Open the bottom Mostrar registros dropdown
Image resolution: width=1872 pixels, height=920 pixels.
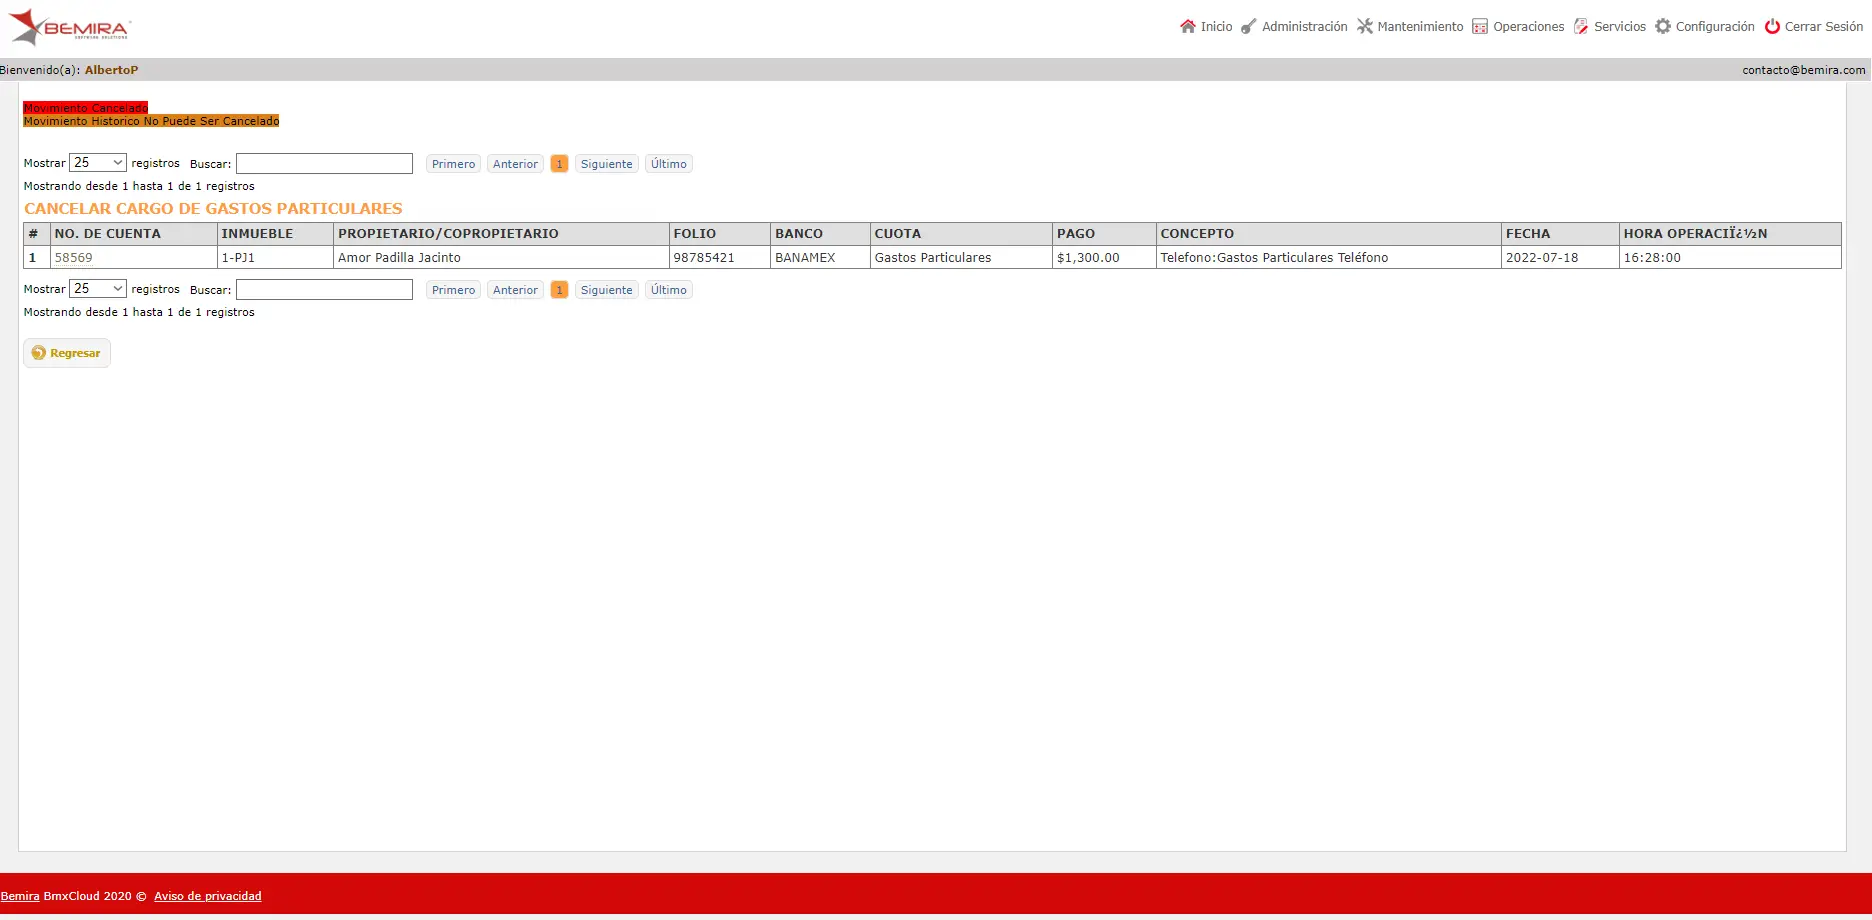point(98,289)
